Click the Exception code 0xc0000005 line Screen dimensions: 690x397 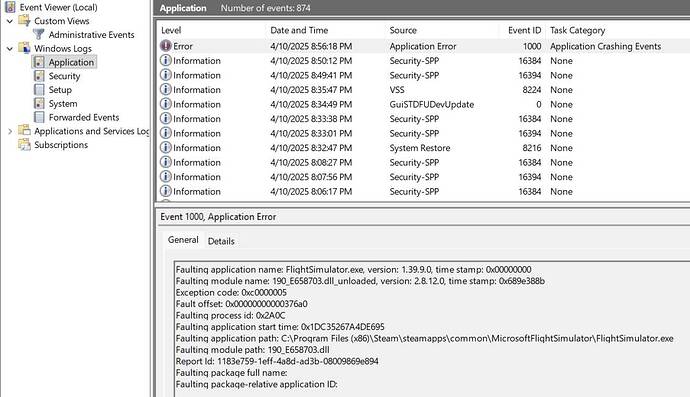pos(231,292)
